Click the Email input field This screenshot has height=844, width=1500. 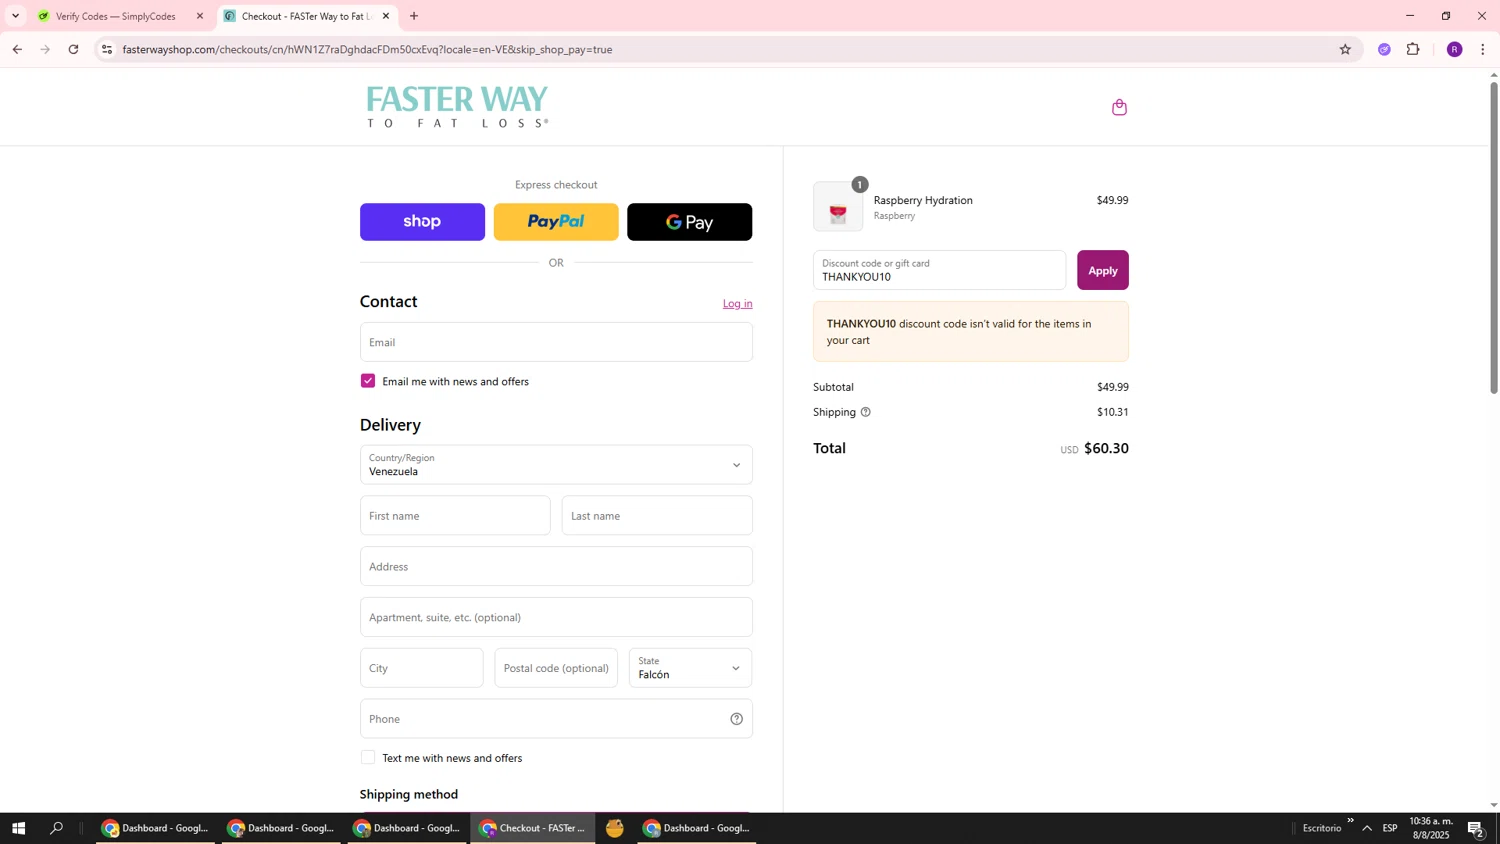coord(556,342)
